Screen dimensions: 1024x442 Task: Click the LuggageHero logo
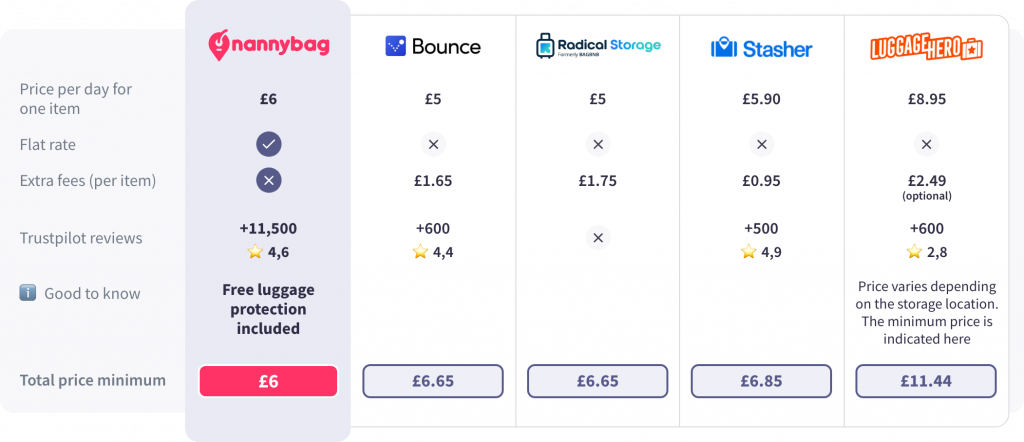(926, 49)
